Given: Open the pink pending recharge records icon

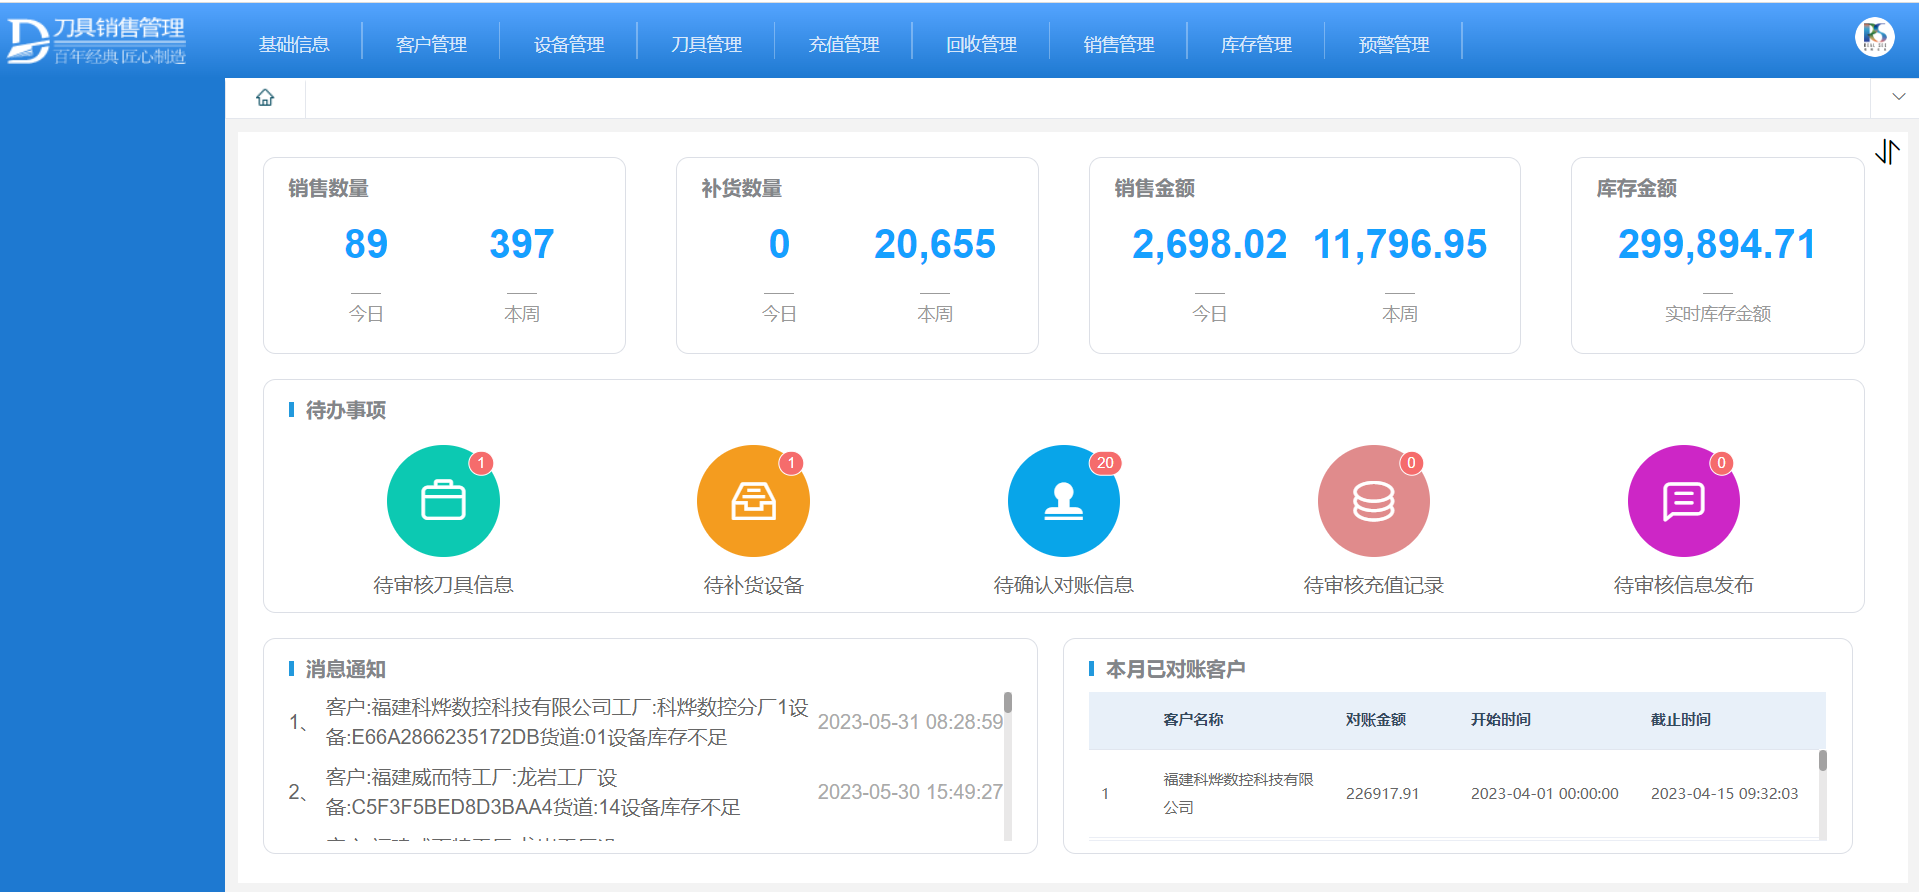Looking at the screenshot, I should pos(1373,501).
